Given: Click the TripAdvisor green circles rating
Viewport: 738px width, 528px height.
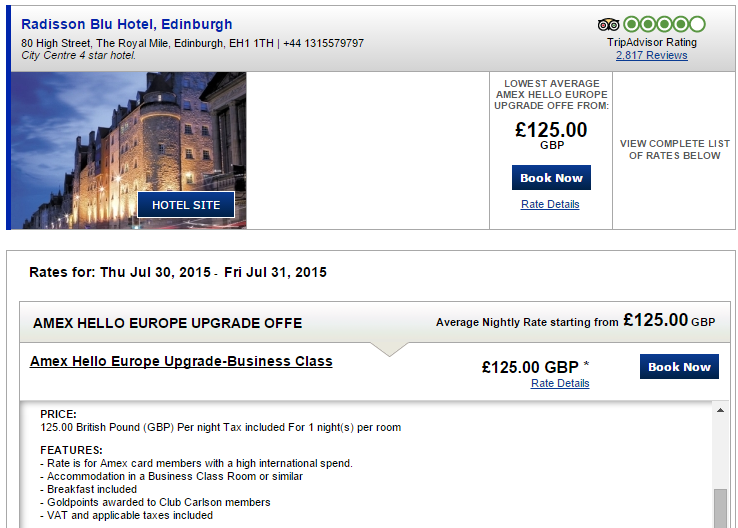Looking at the screenshot, I should click(665, 24).
